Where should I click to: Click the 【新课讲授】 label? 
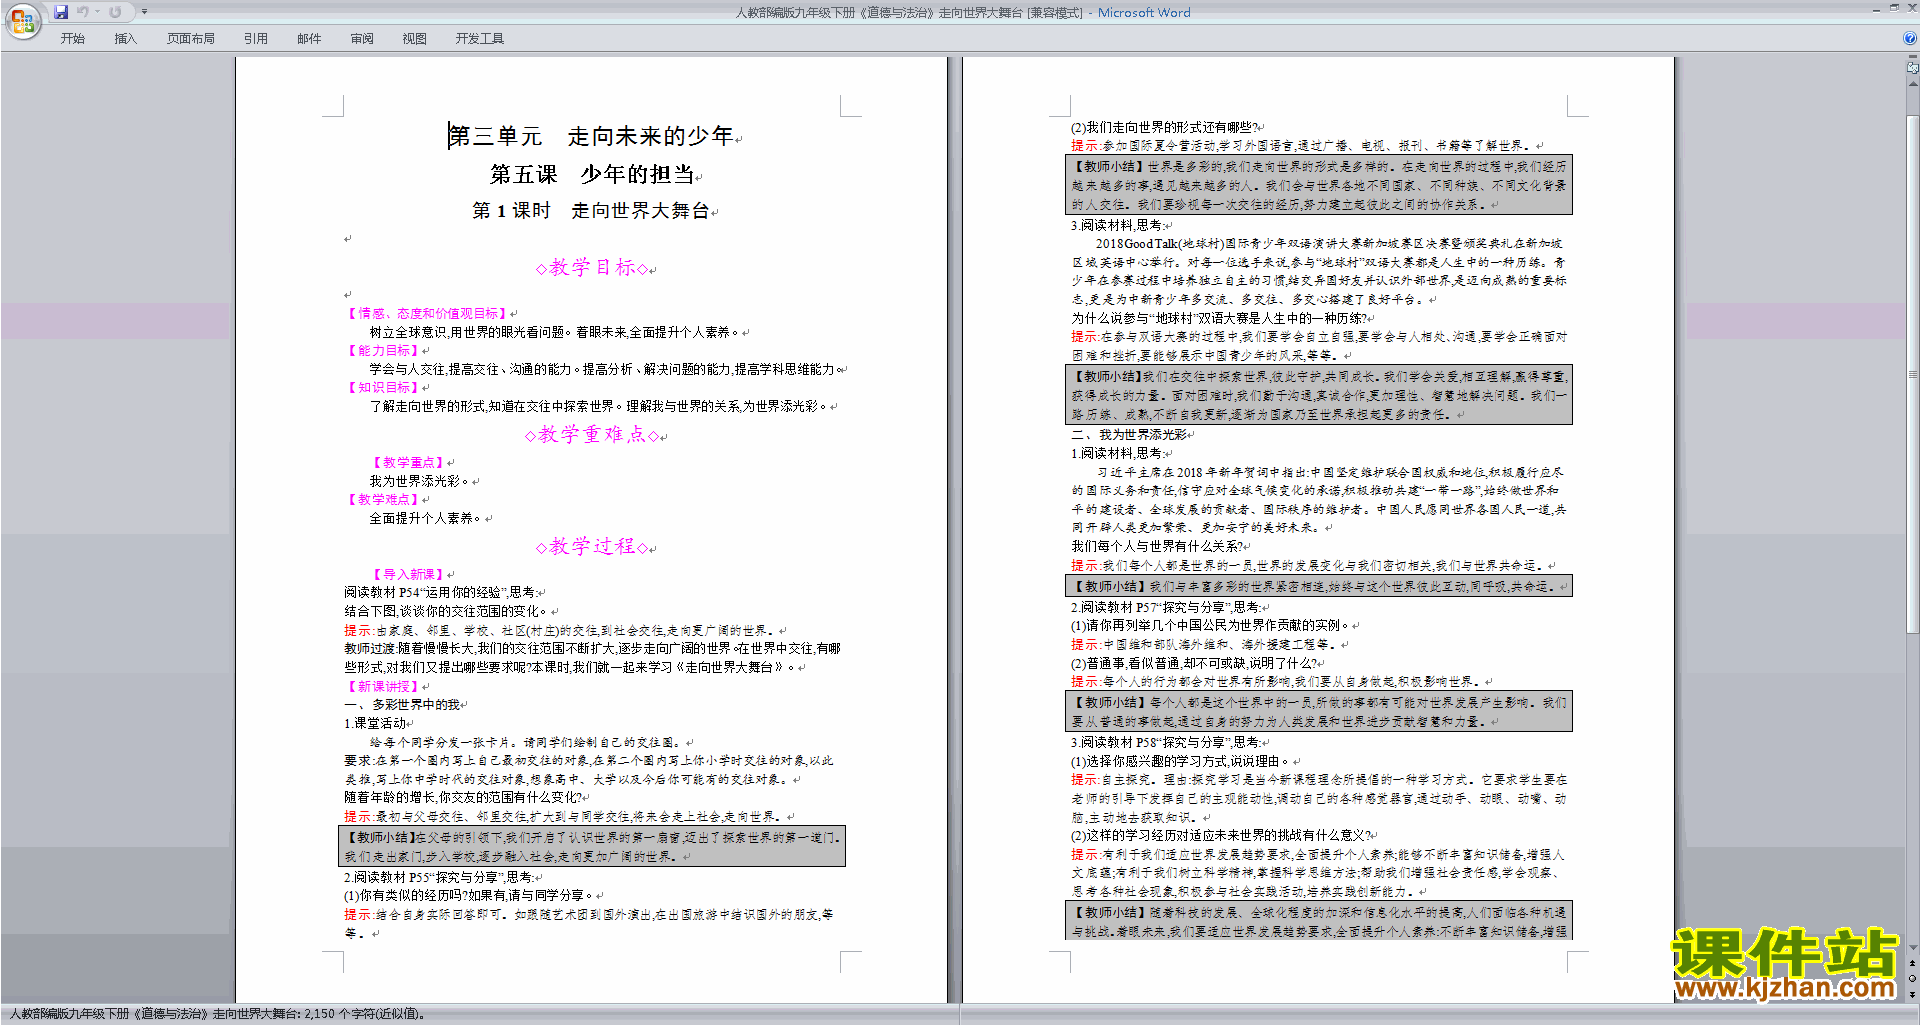coord(383,687)
